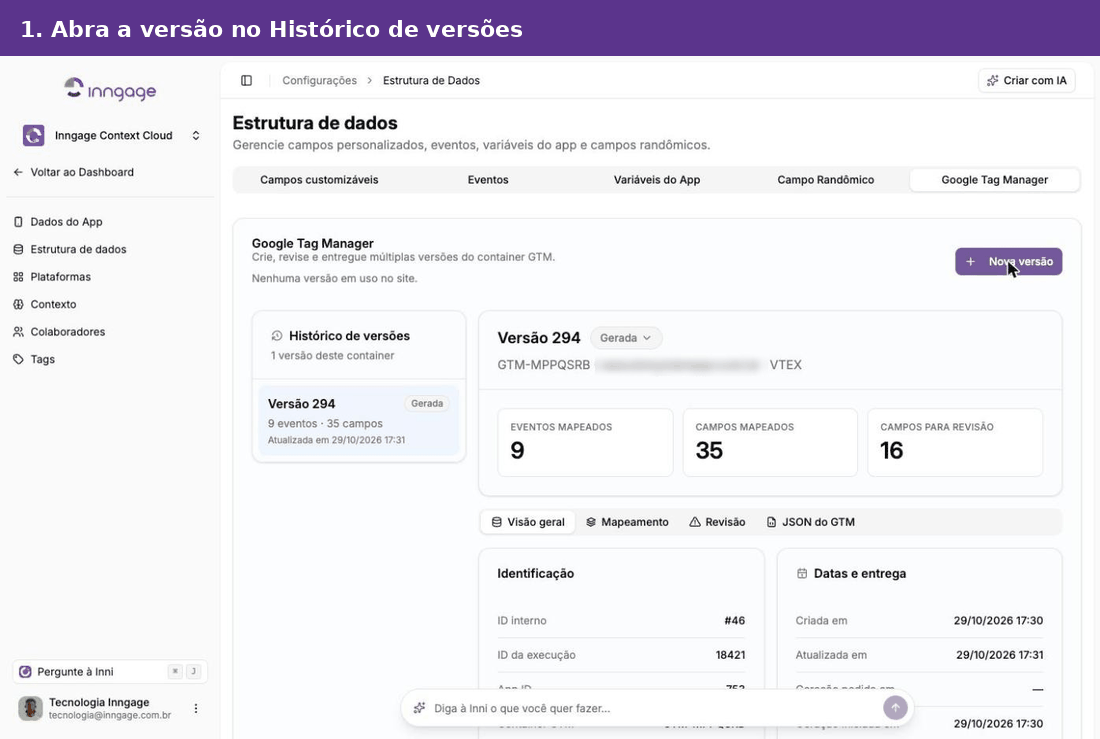Open the Visão geral tab
Viewport: 1100px width, 739px height.
pos(528,522)
